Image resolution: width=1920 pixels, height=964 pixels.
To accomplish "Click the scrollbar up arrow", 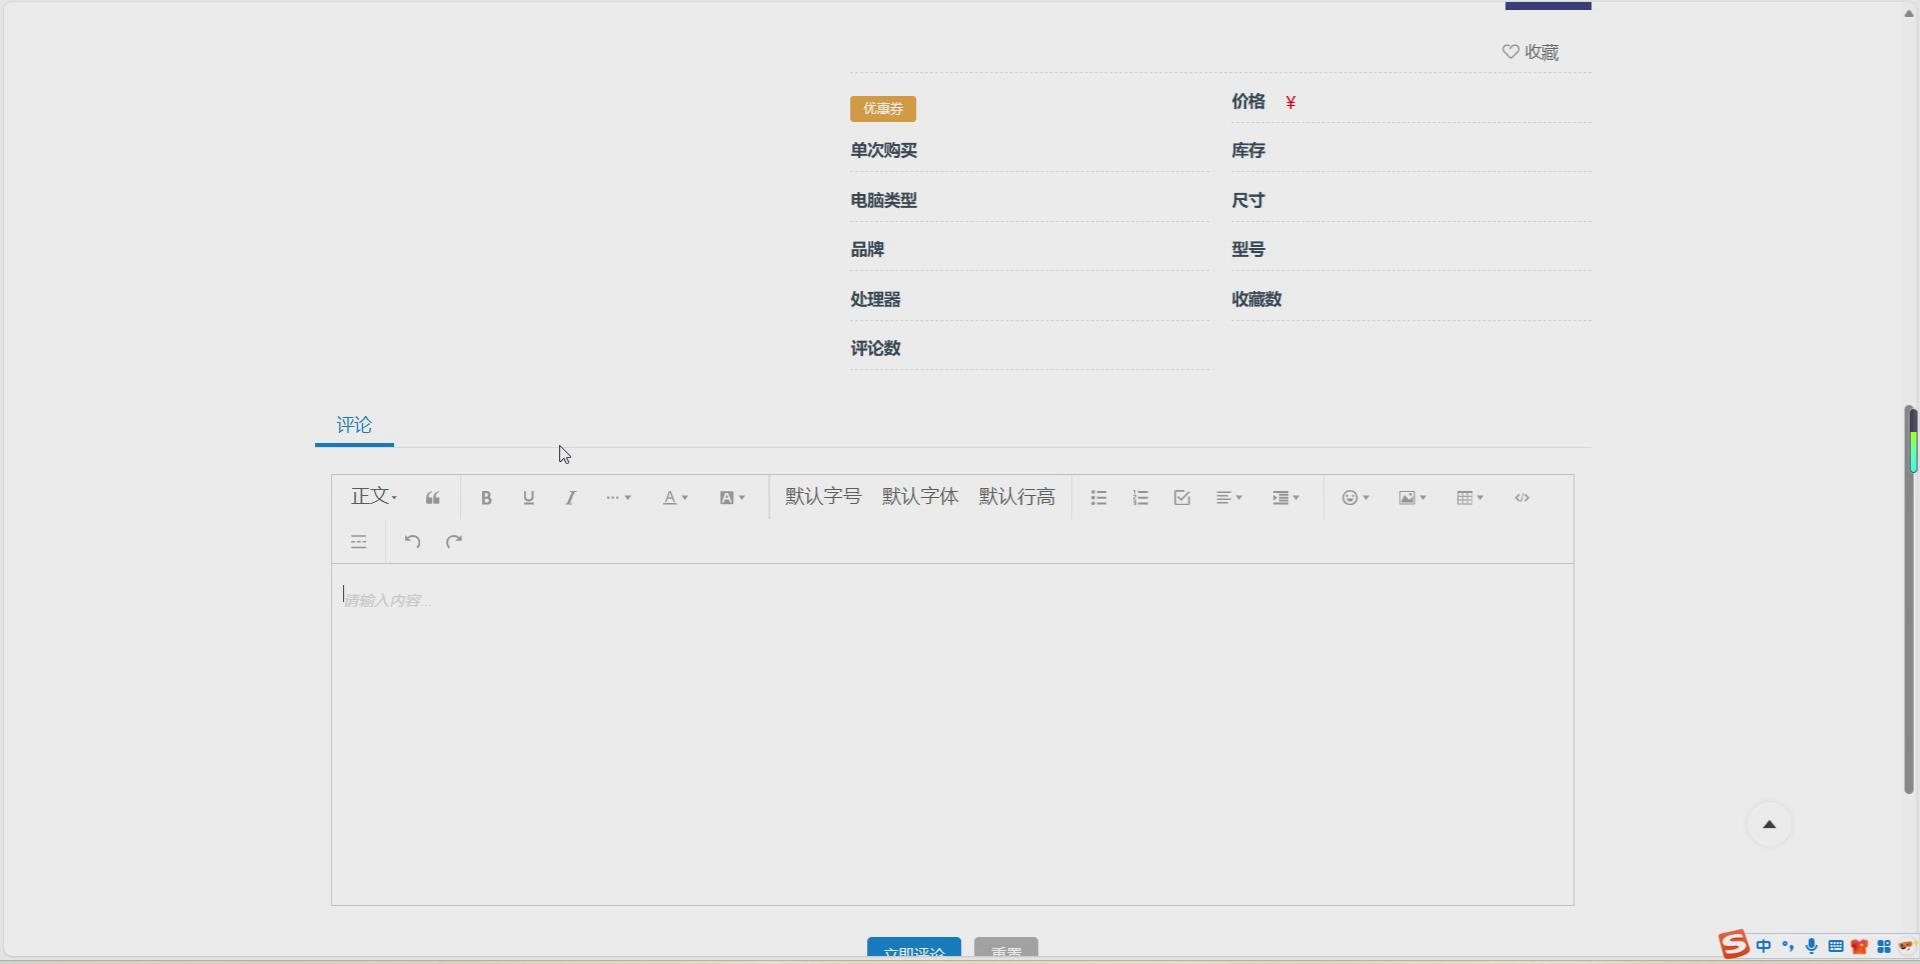I will 1909,13.
